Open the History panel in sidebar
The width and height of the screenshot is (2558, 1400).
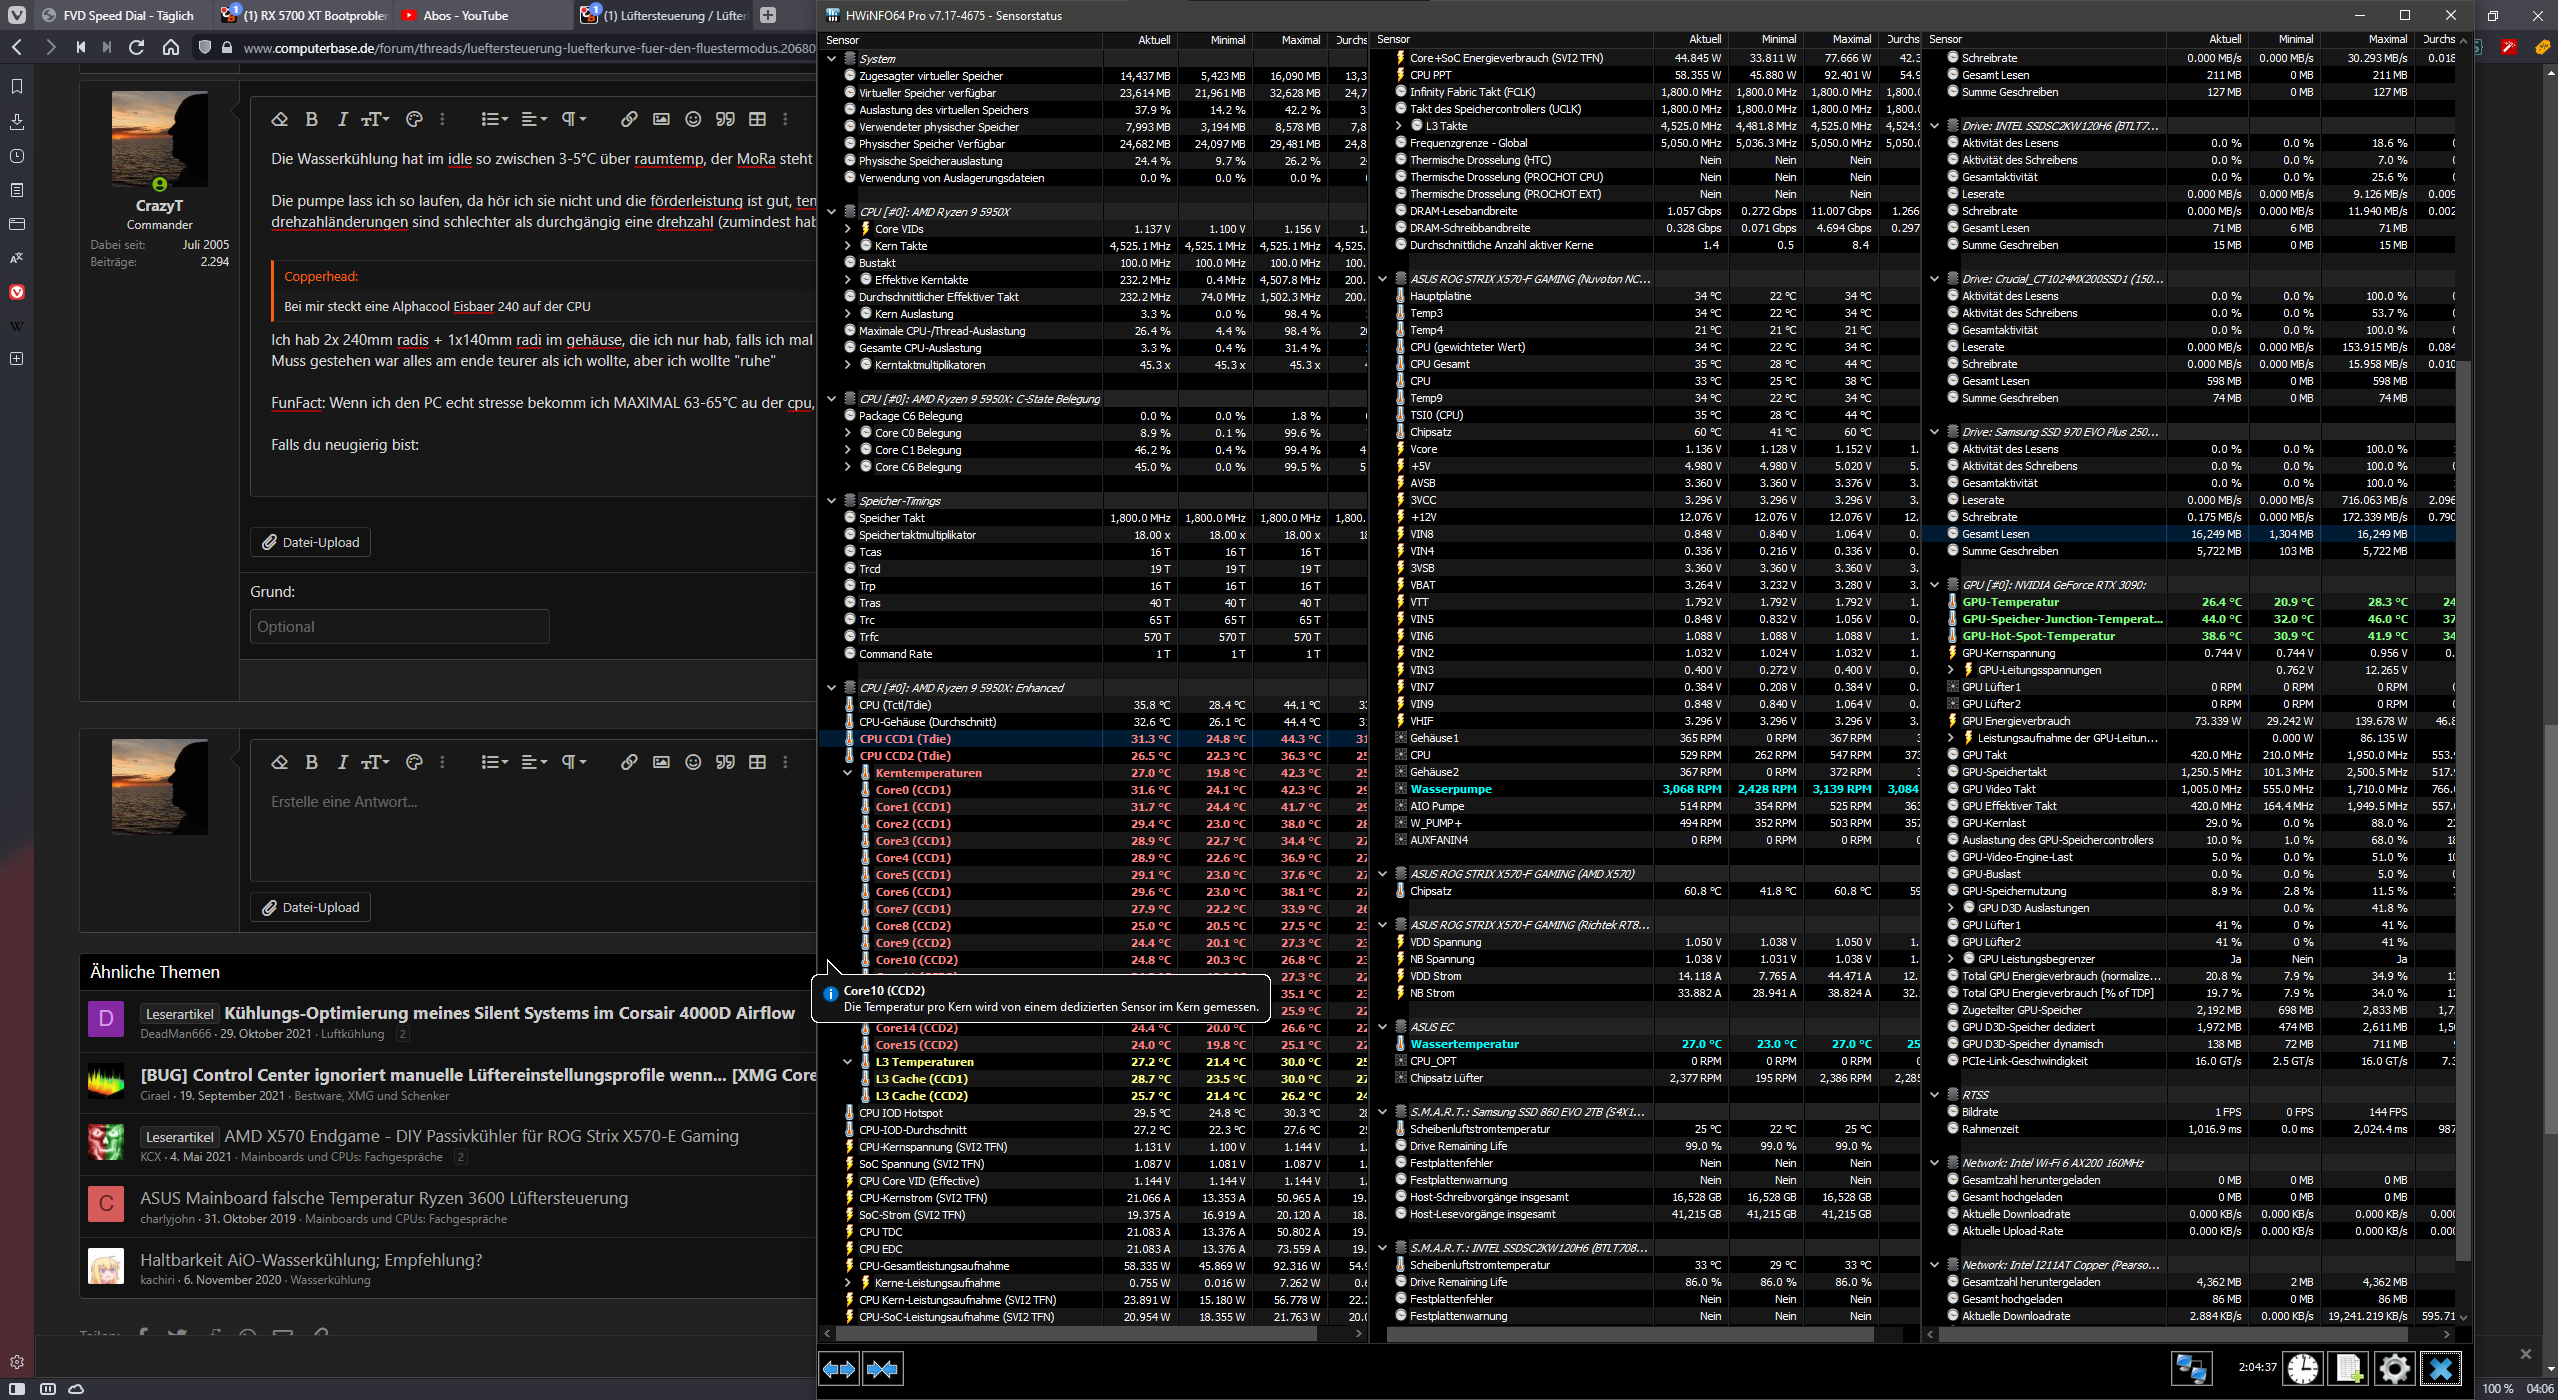click(17, 156)
